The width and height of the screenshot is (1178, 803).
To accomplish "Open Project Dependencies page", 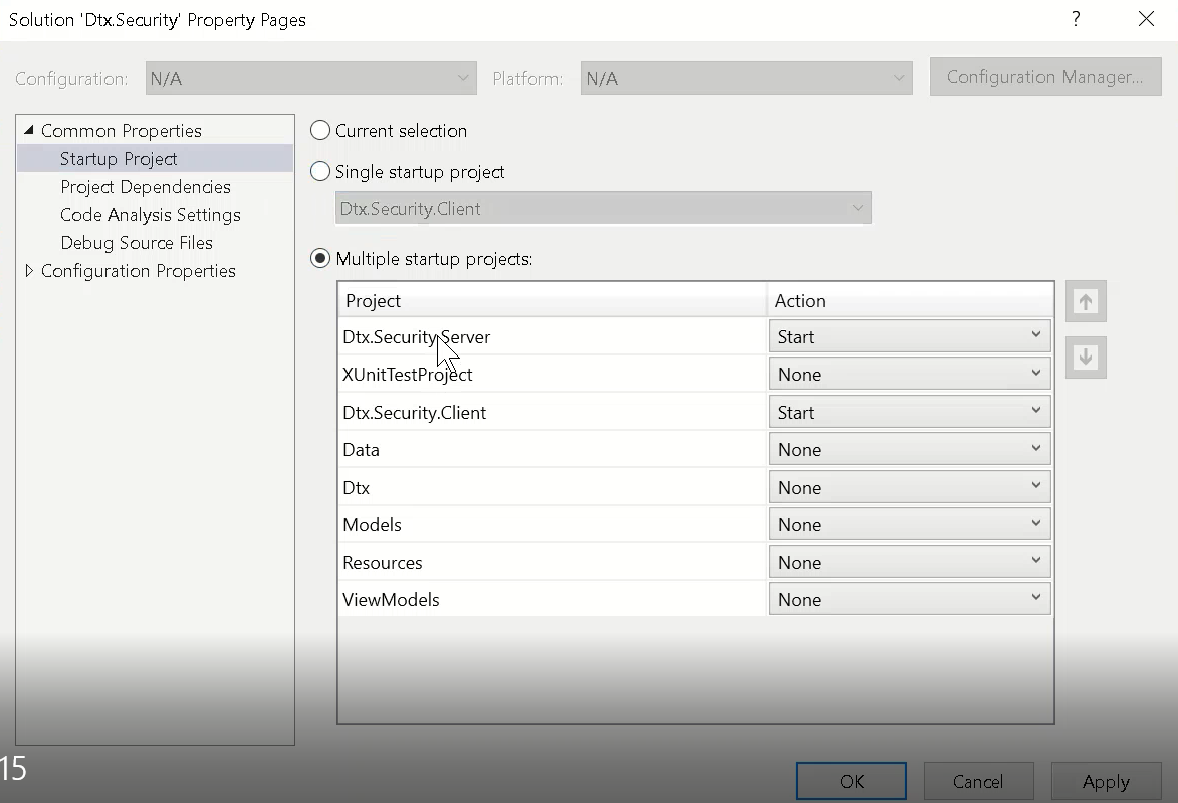I will pyautogui.click(x=146, y=186).
